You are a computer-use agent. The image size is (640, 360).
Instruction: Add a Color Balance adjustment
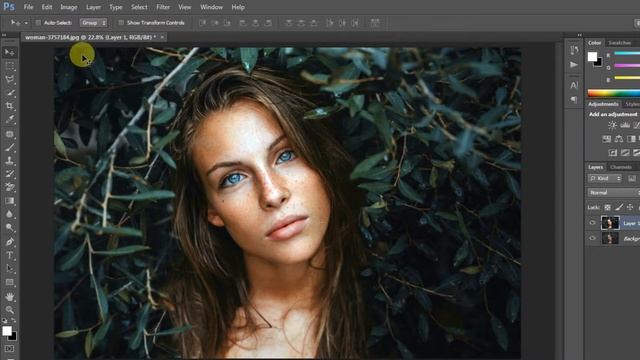[x=619, y=139]
